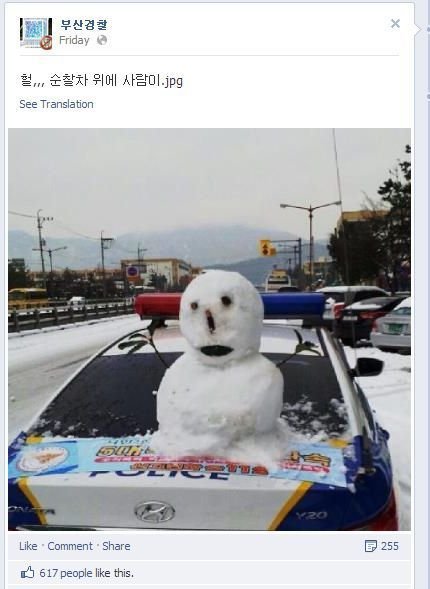Click the 255 comments number
Image resolution: width=430 pixels, height=589 pixels.
(389, 546)
